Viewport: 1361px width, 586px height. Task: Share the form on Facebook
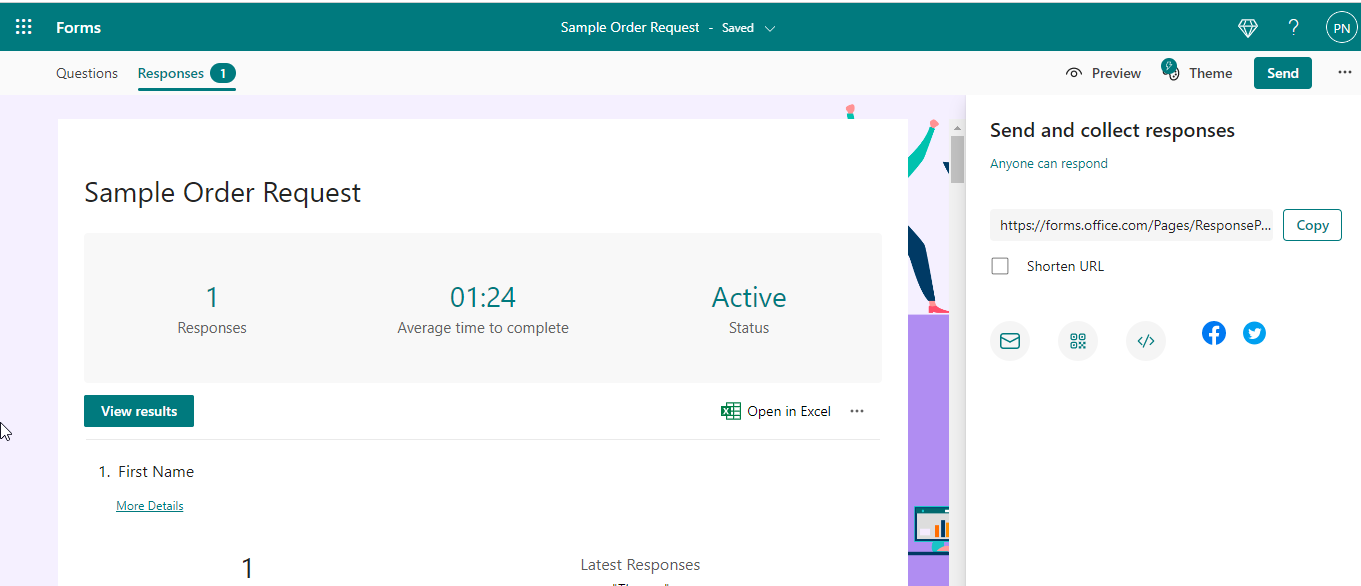1214,333
